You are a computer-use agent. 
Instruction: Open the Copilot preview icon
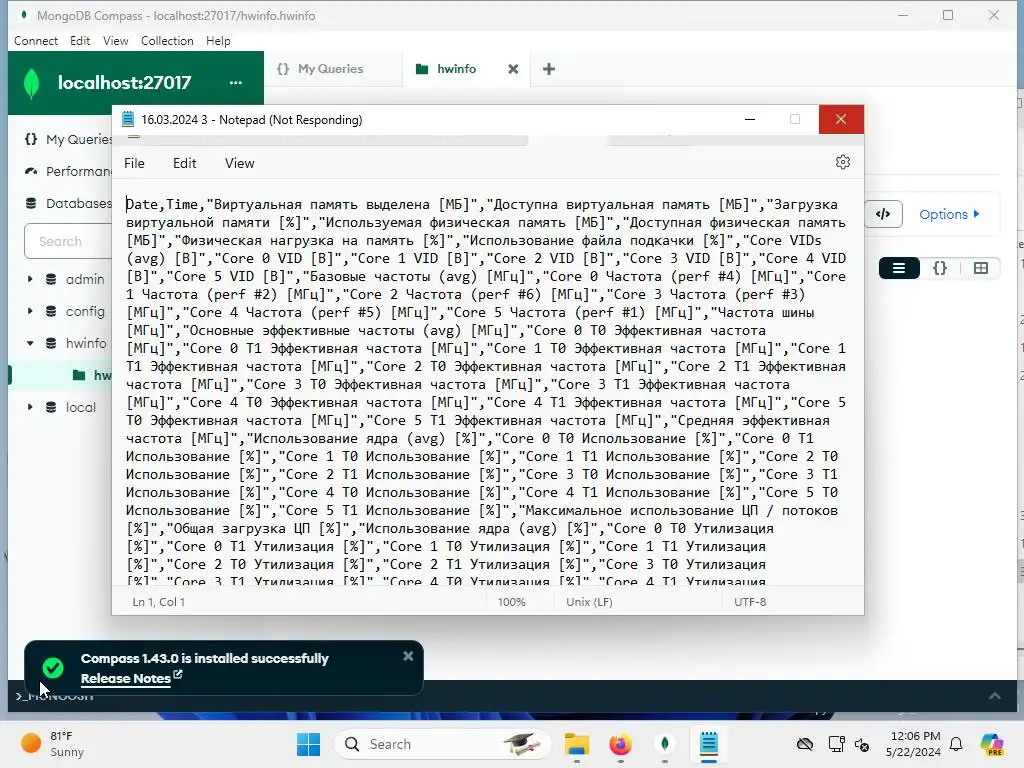(992, 744)
